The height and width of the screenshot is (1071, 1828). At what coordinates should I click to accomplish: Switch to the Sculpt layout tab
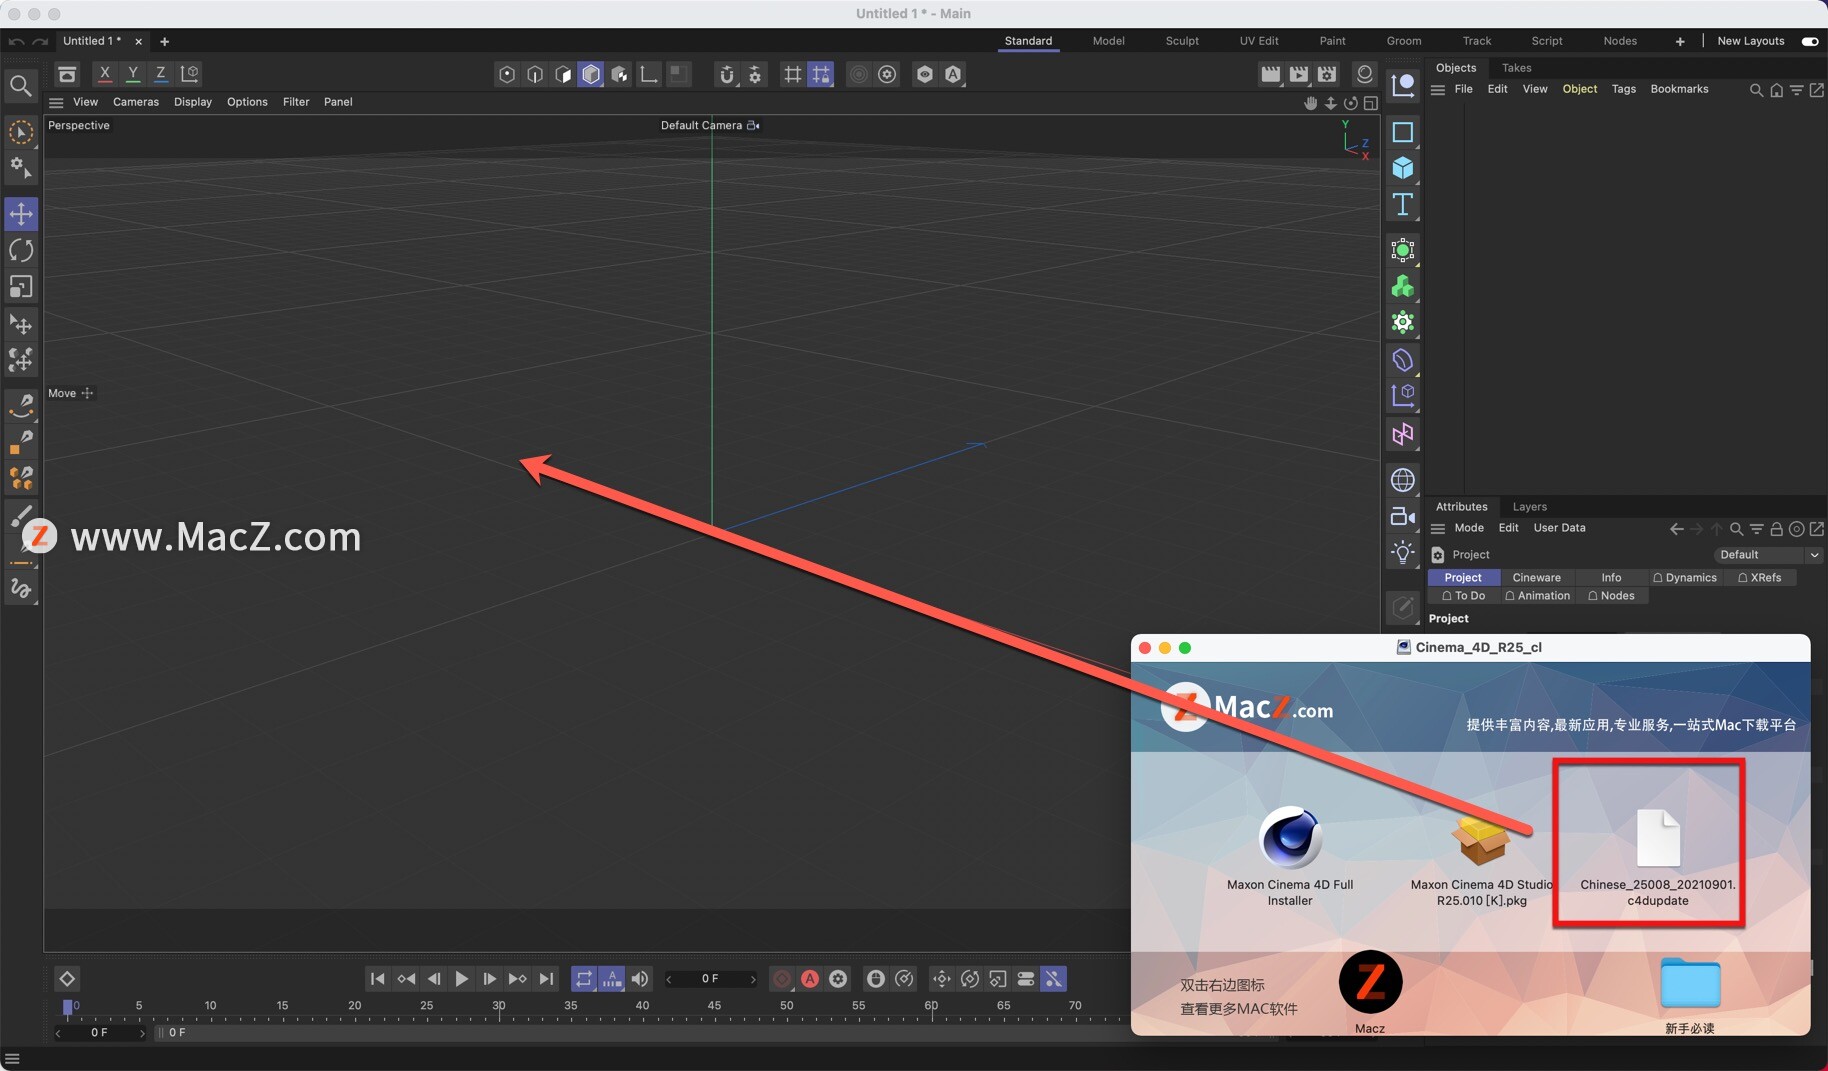pyautogui.click(x=1182, y=41)
